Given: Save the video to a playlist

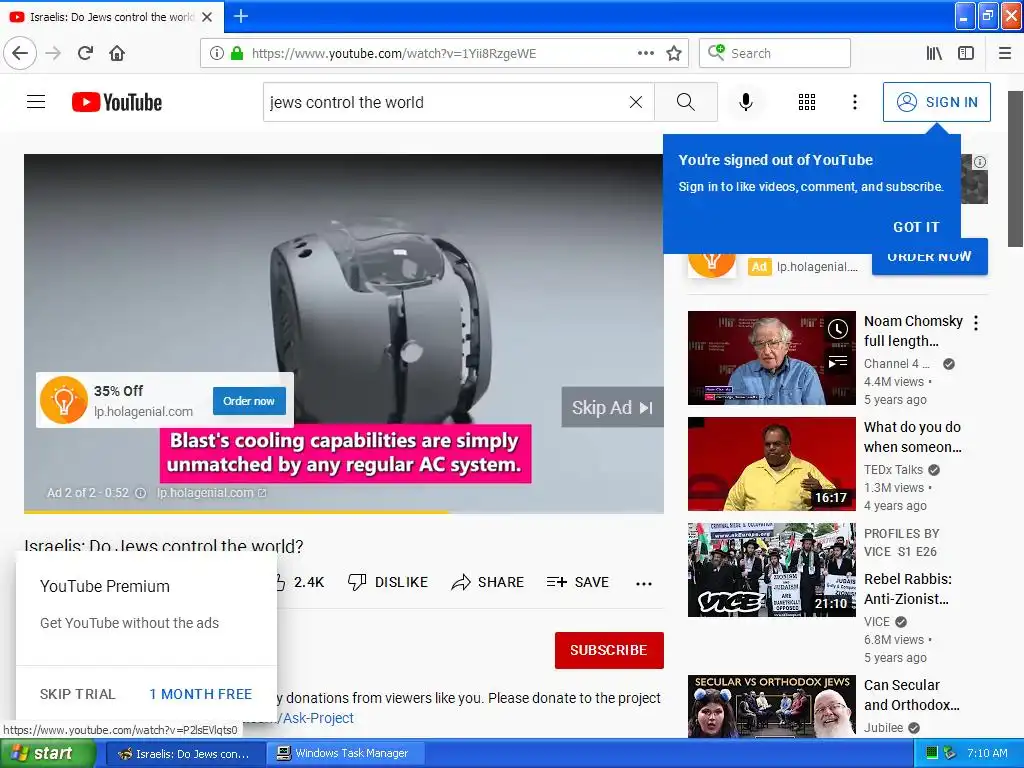Looking at the screenshot, I should tap(577, 582).
